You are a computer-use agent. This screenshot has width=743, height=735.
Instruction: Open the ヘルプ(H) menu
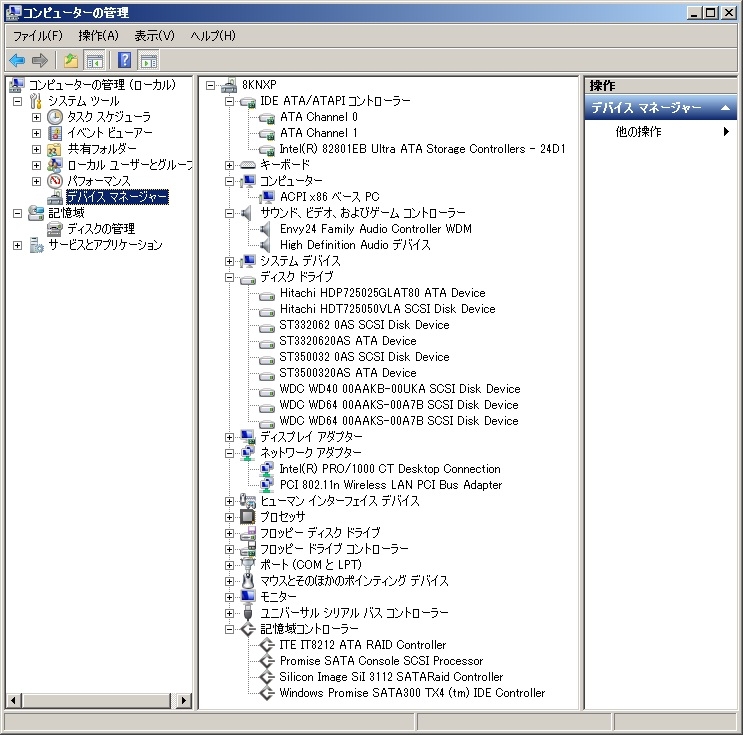coord(212,36)
